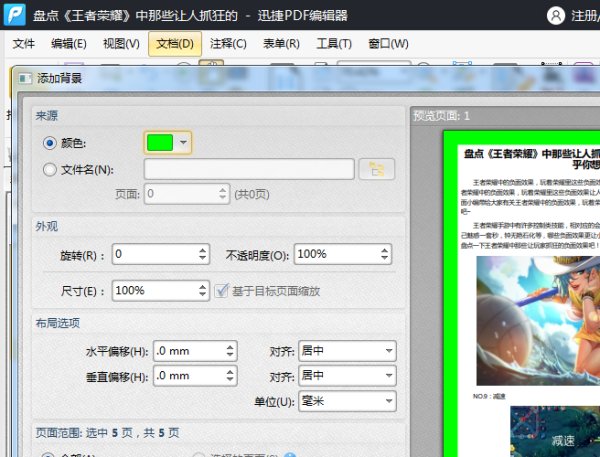Screen dimensions: 600x457
Task: Click the 旋转(R) spinner arrows
Action: point(202,254)
